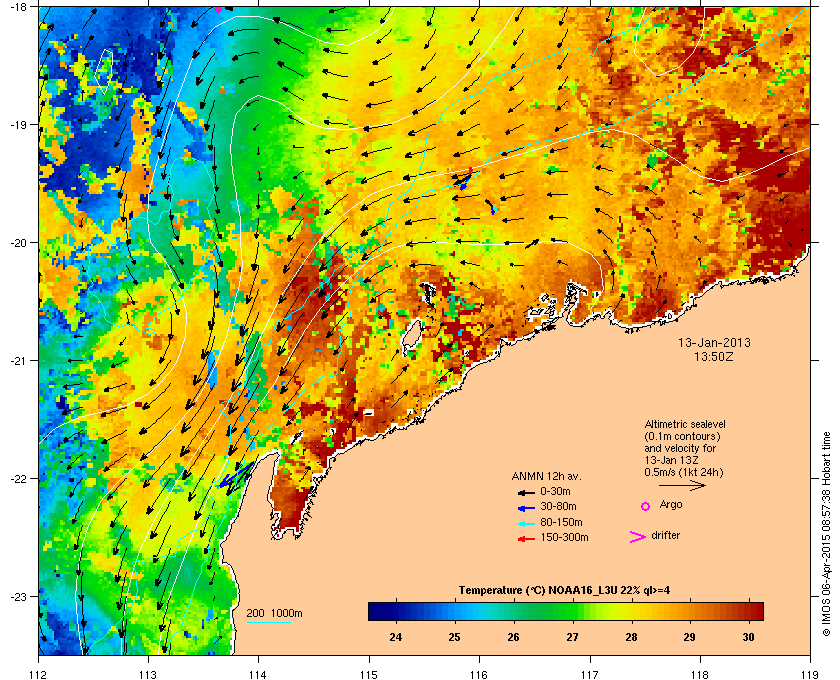Image resolution: width=840 pixels, height=680 pixels.
Task: Click the '13-Jan-2013' date label
Action: (714, 342)
